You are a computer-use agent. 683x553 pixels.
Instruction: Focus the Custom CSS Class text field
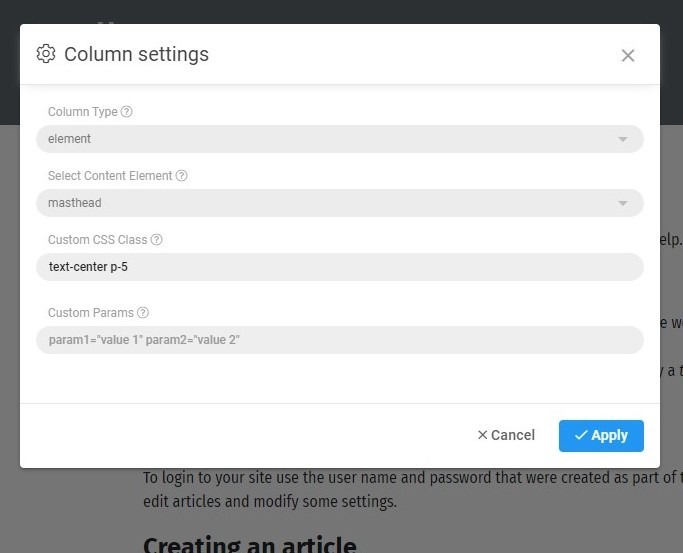coord(340,267)
